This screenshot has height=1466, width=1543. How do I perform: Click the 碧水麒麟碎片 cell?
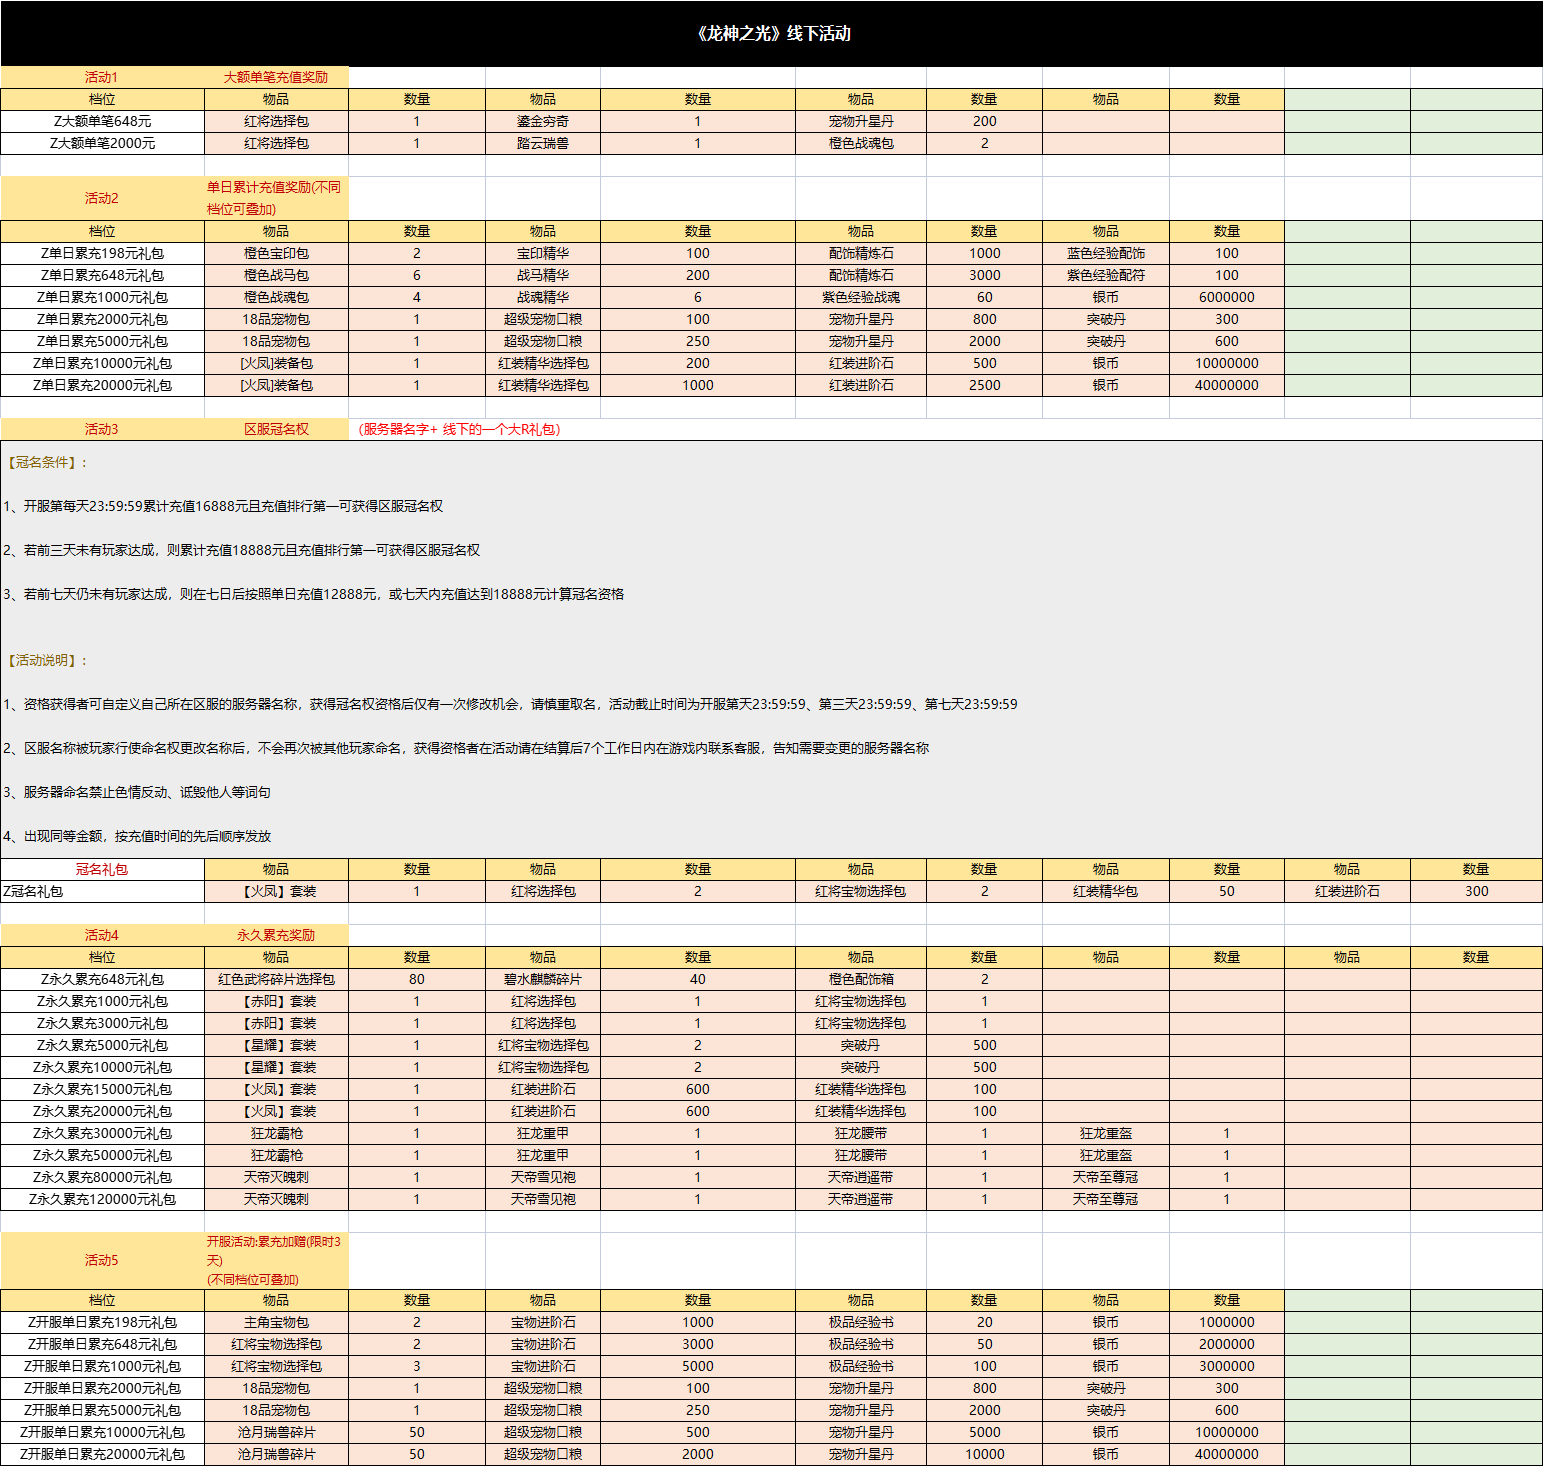tap(543, 979)
